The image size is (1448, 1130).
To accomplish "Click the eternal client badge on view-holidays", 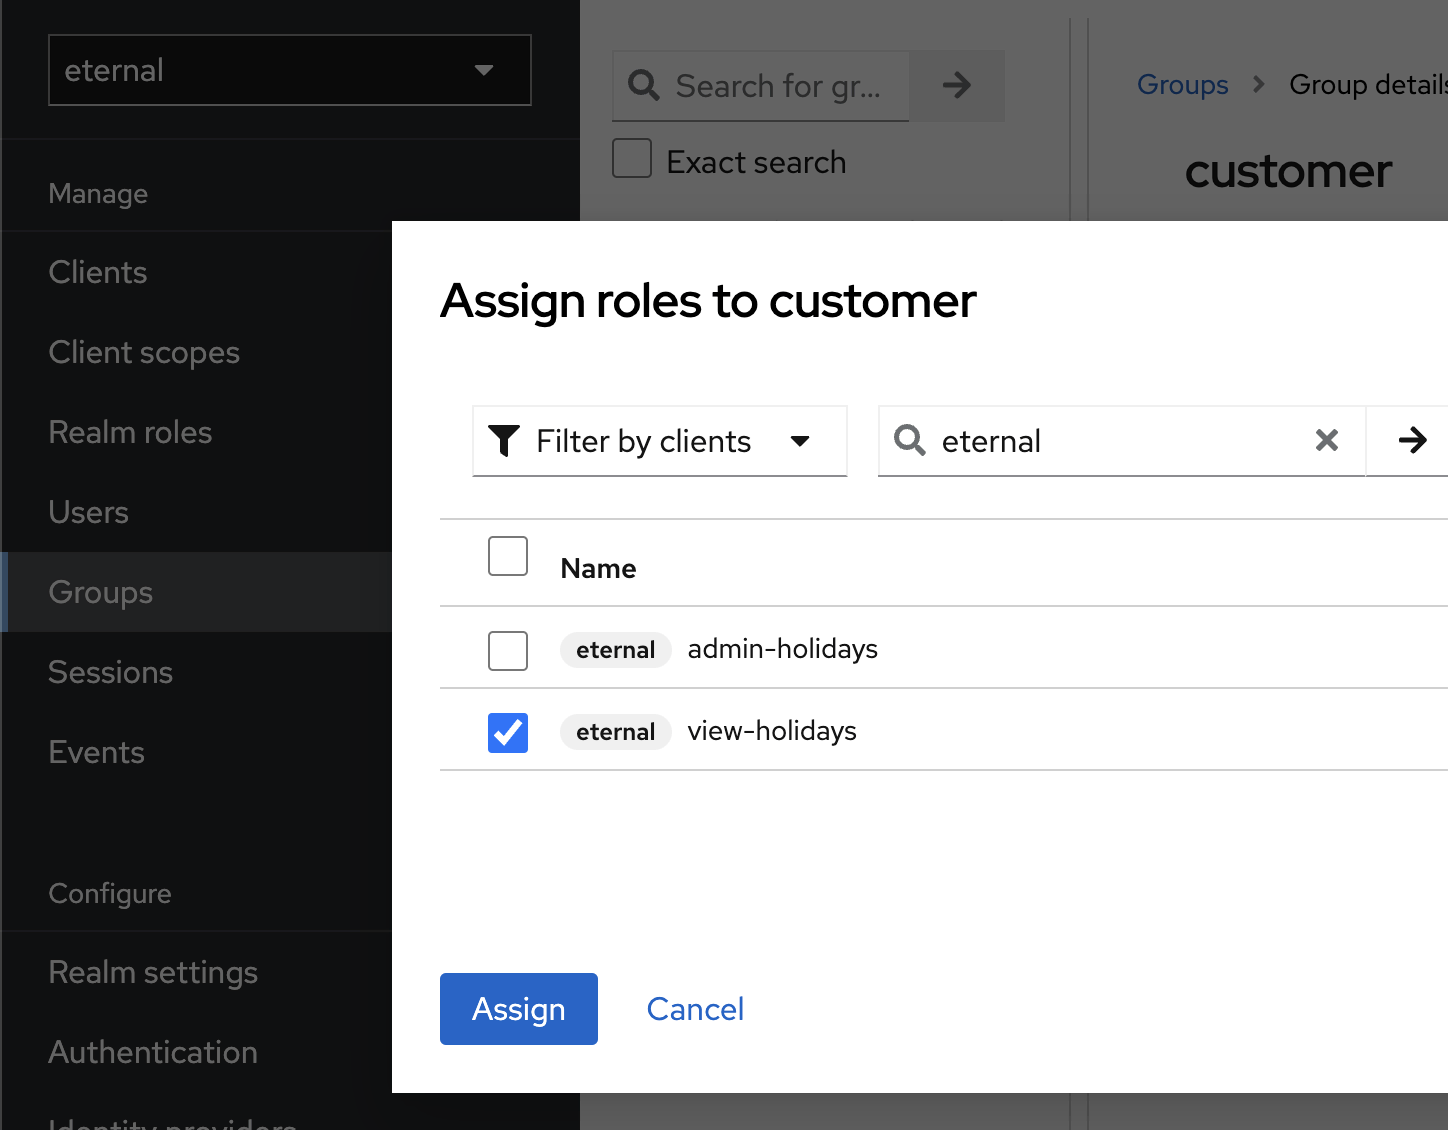I will pos(615,731).
